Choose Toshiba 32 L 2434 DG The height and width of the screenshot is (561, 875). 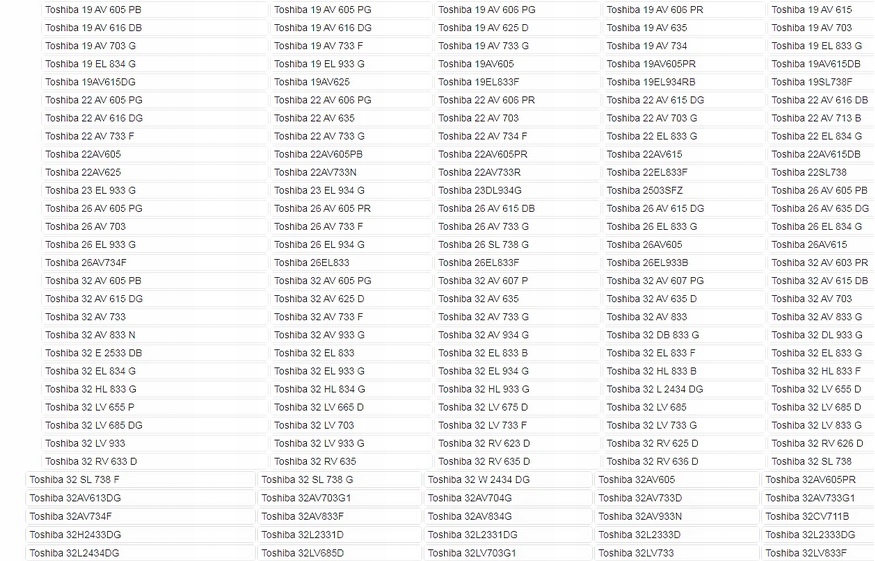654,389
